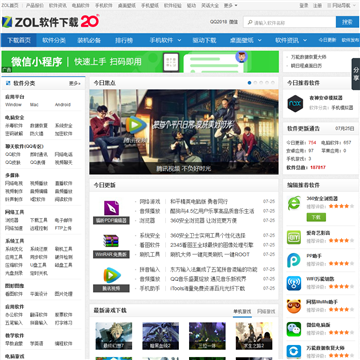Click the 网易MuMu助手 icon

click(294, 306)
